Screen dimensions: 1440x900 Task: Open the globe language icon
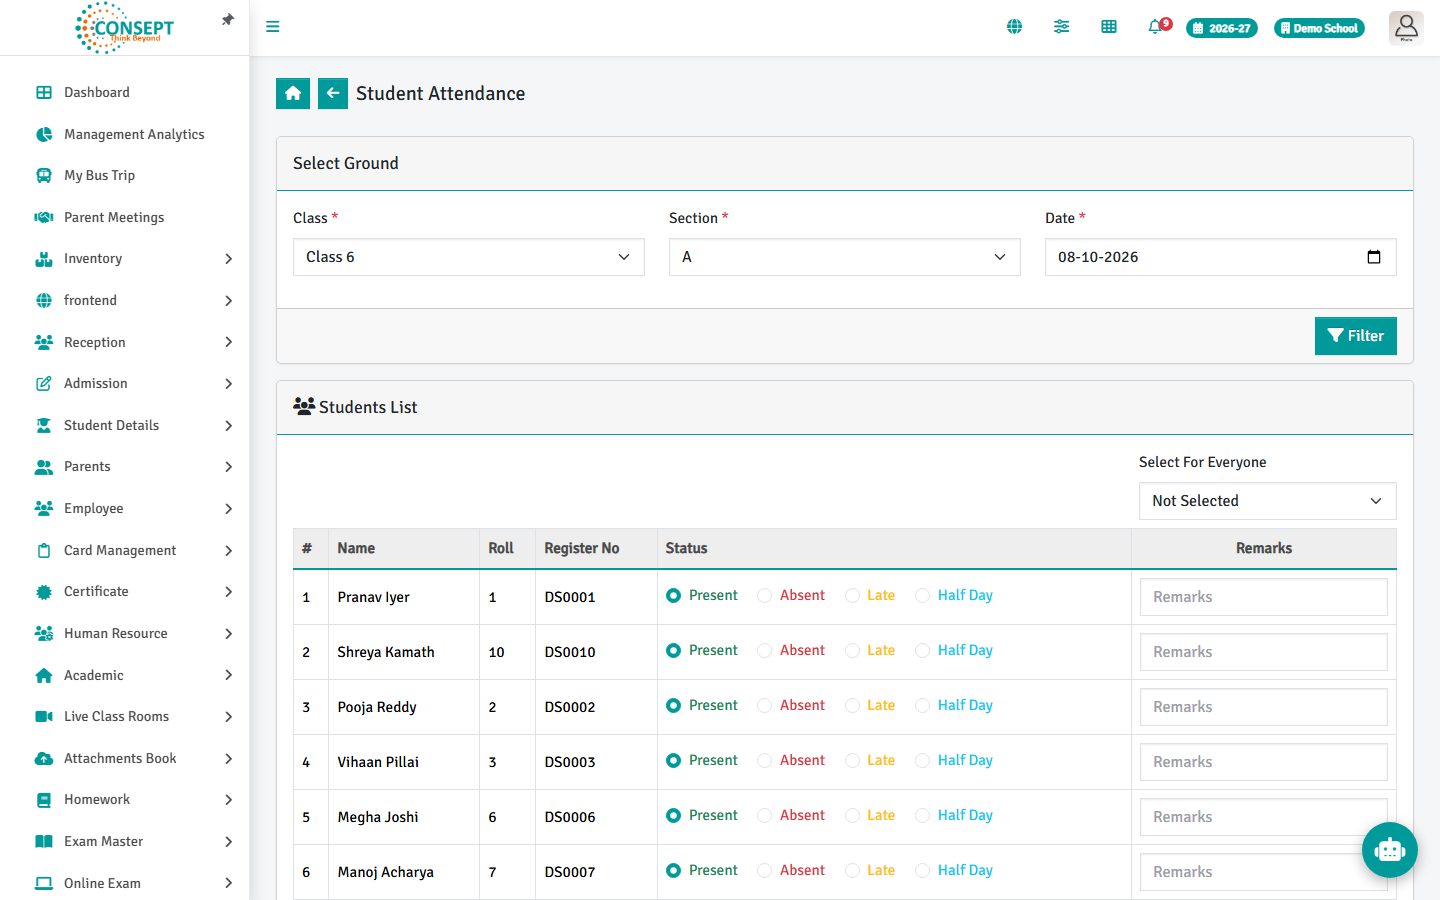click(1014, 27)
